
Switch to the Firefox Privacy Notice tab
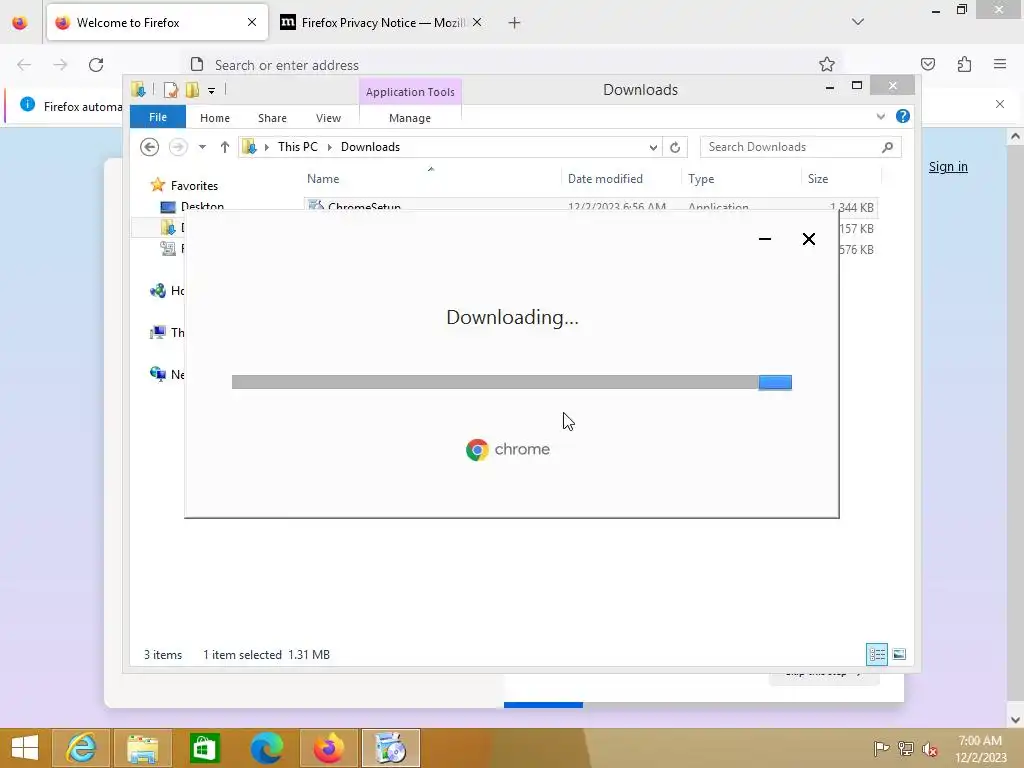click(x=382, y=23)
